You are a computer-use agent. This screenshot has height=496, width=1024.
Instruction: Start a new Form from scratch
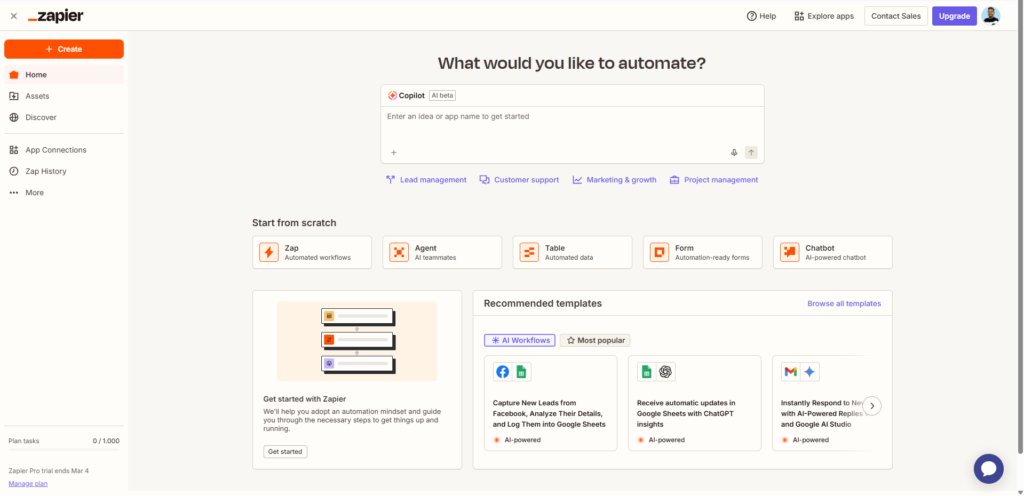pyautogui.click(x=702, y=252)
